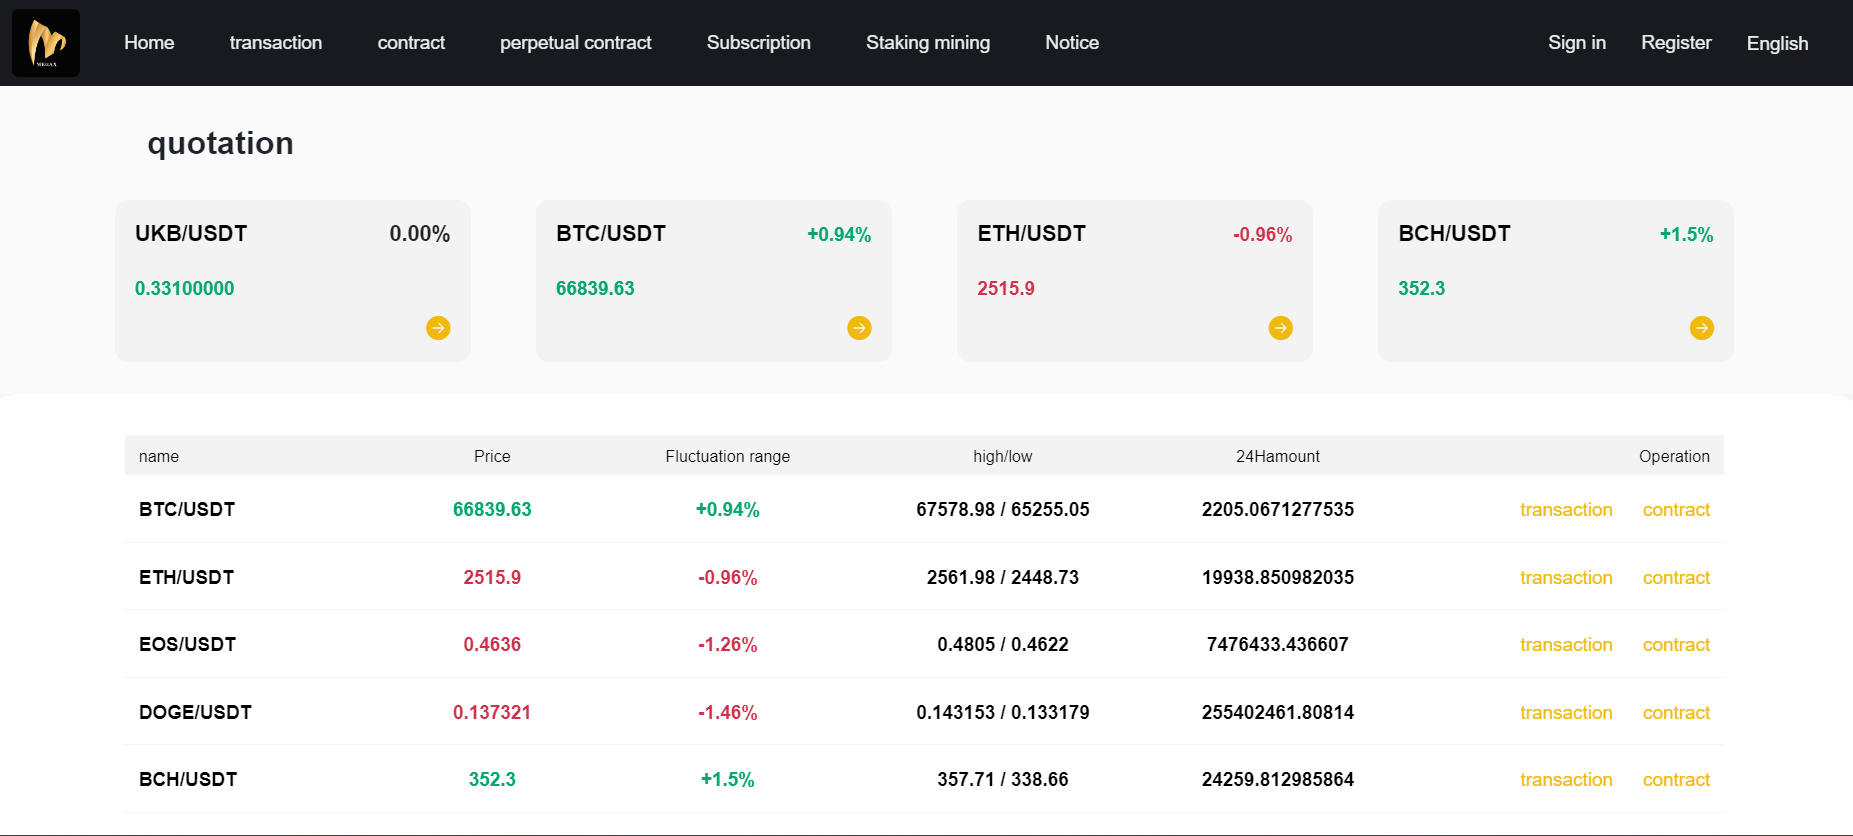Click contract link in ETH/USDT row

pyautogui.click(x=1676, y=578)
